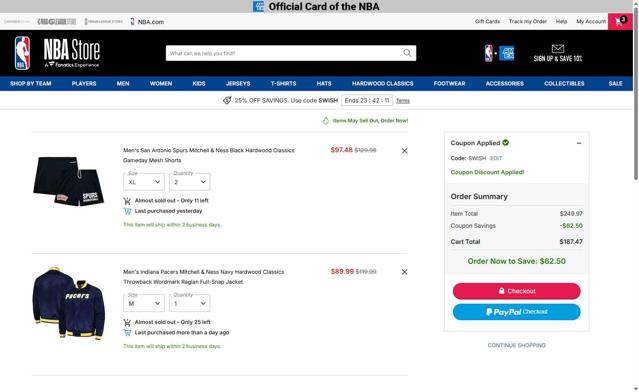
Task: Click 'Order Now to Save: $62.50' text
Action: pos(516,261)
